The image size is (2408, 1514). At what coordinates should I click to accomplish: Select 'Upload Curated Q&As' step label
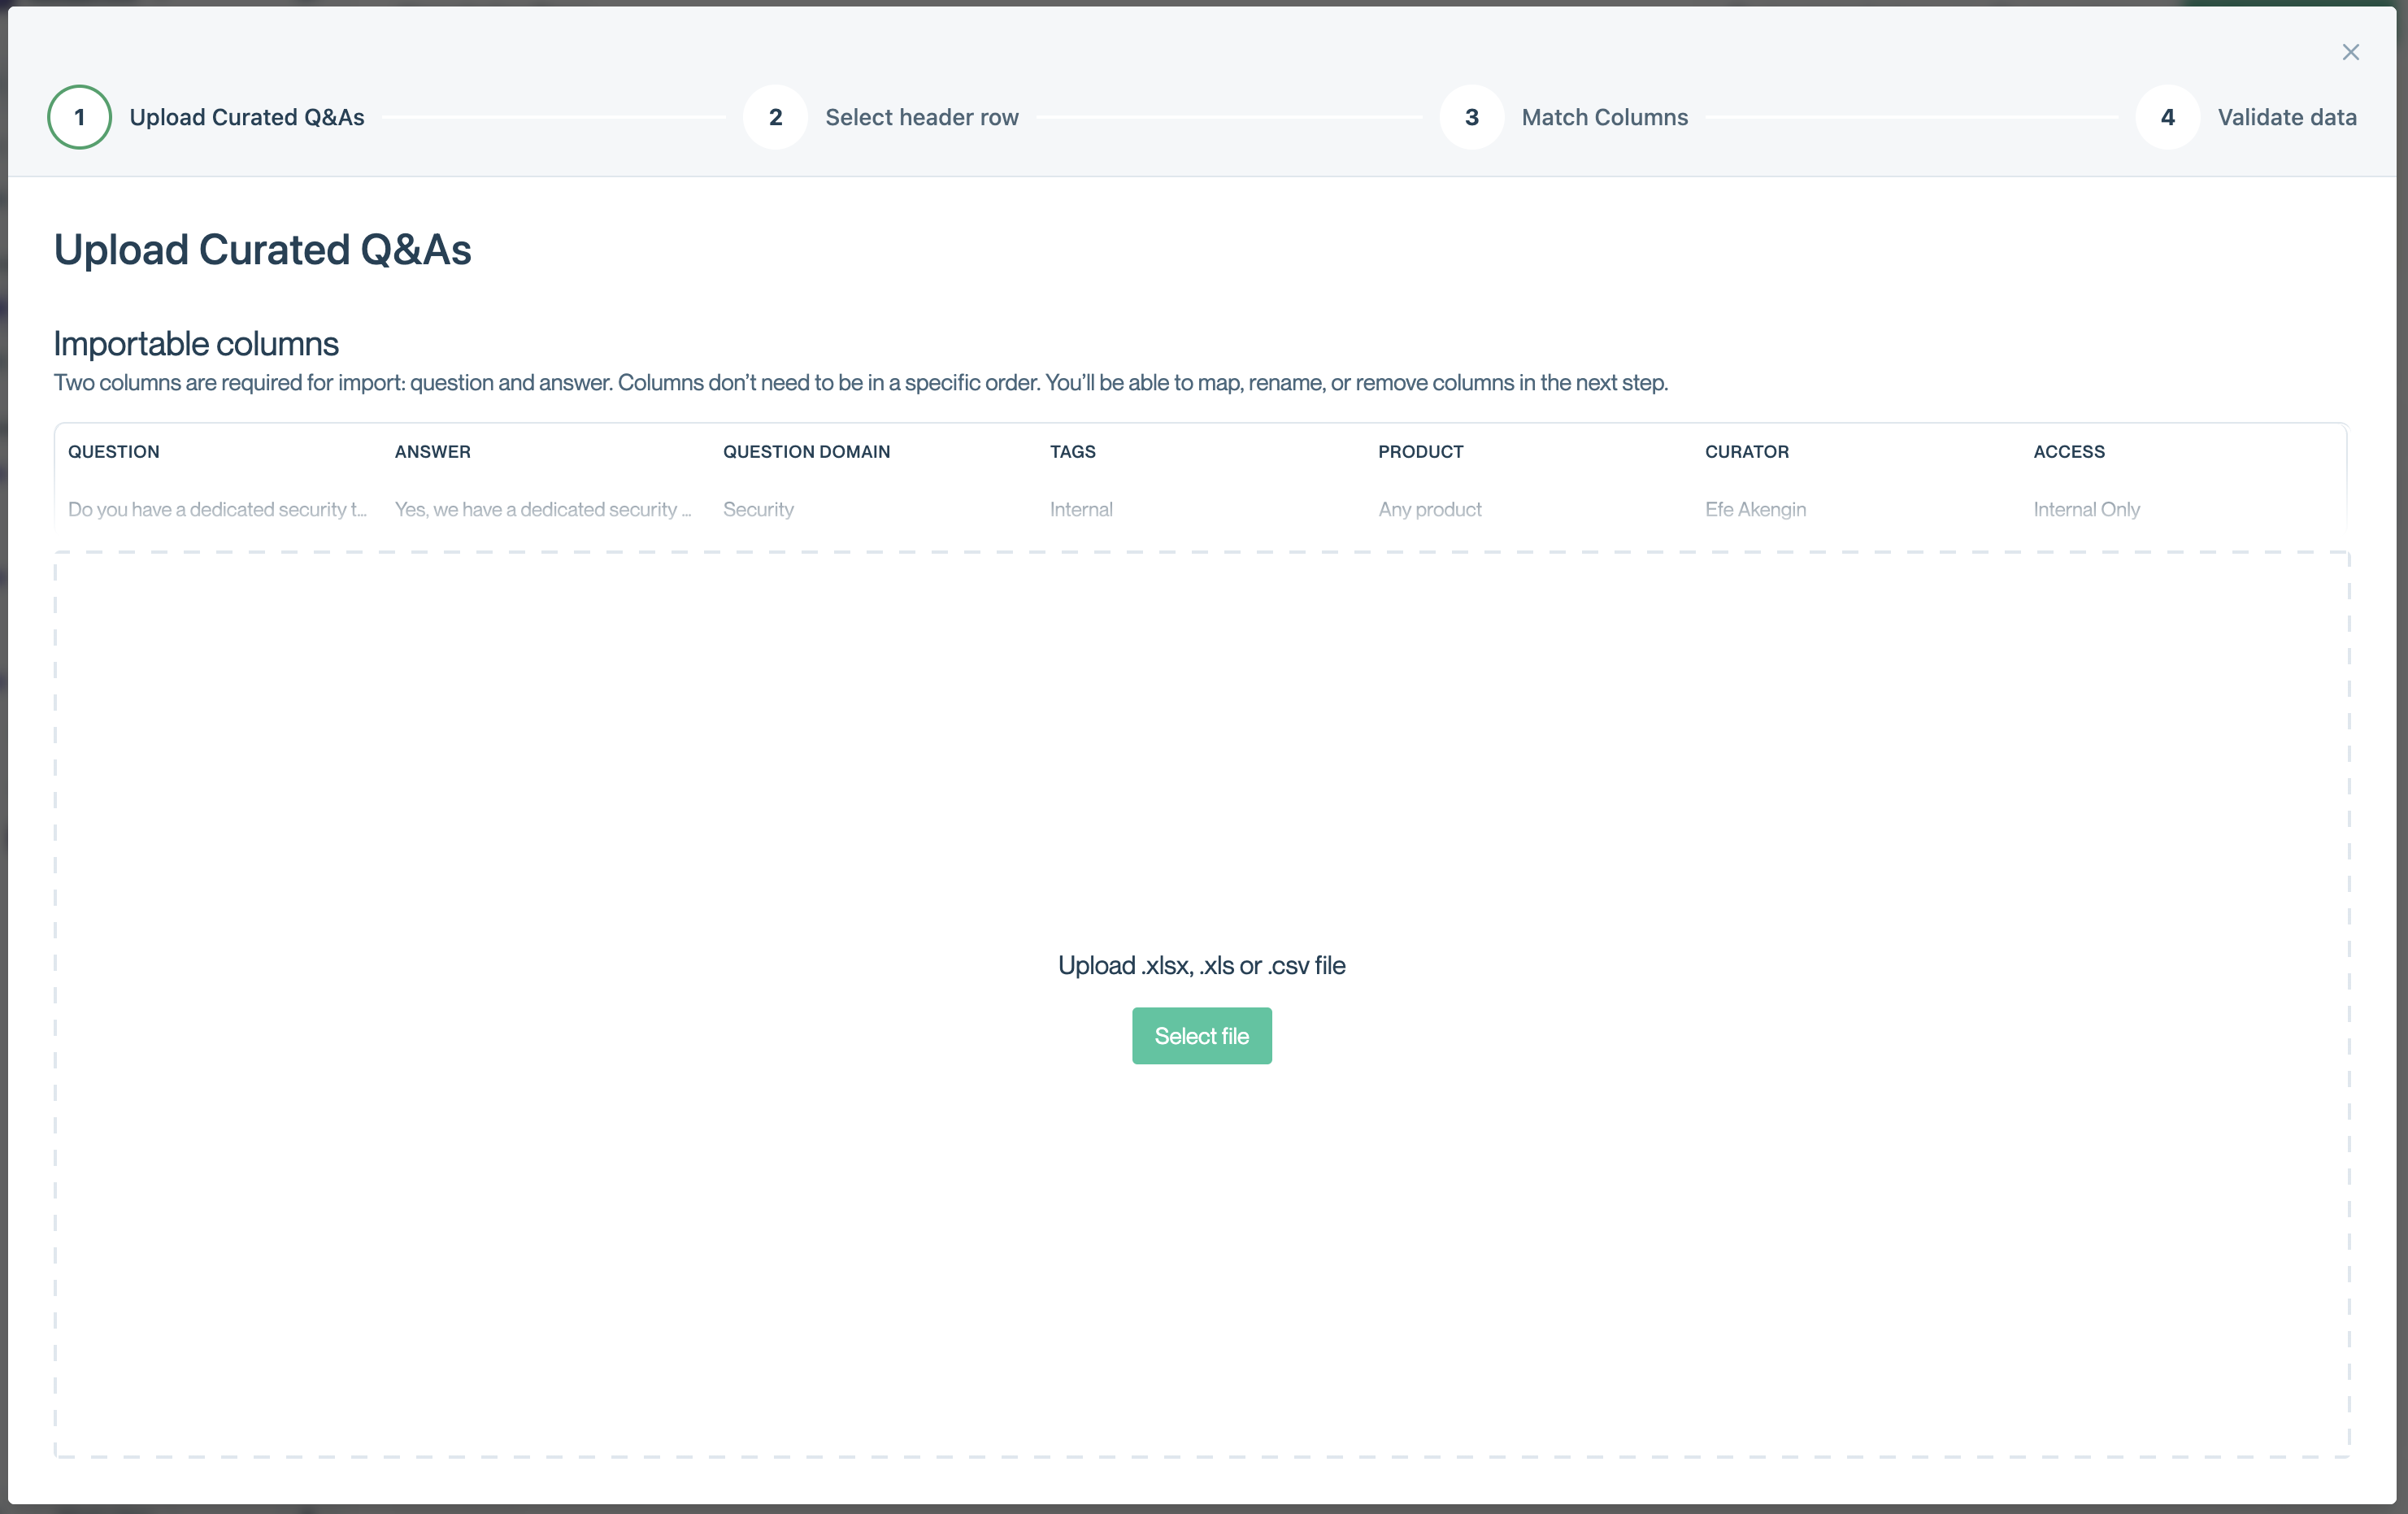[x=246, y=117]
